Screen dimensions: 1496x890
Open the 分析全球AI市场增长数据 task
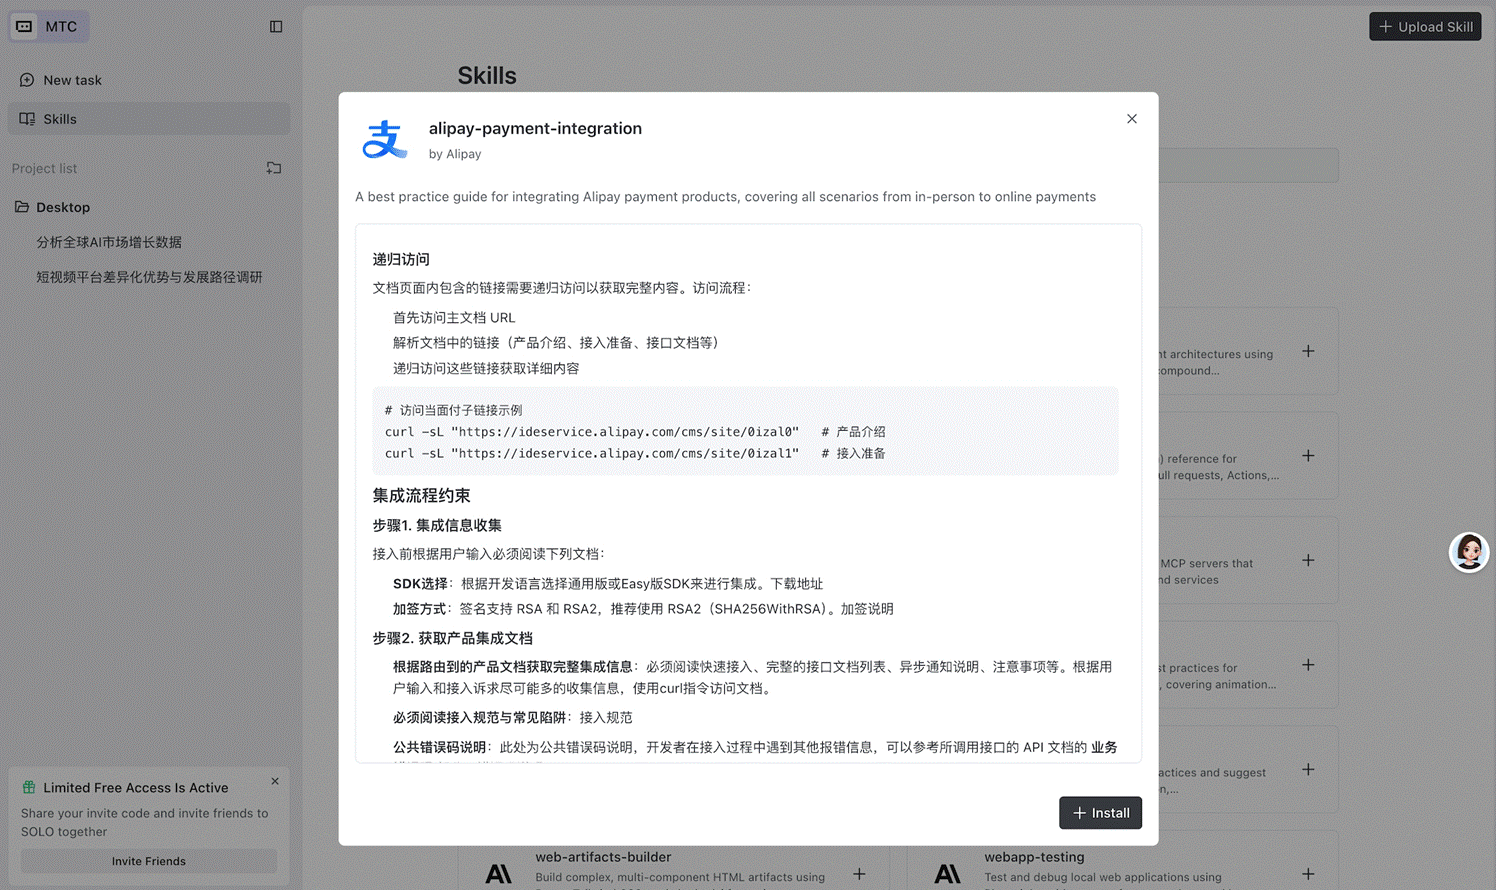coord(109,242)
